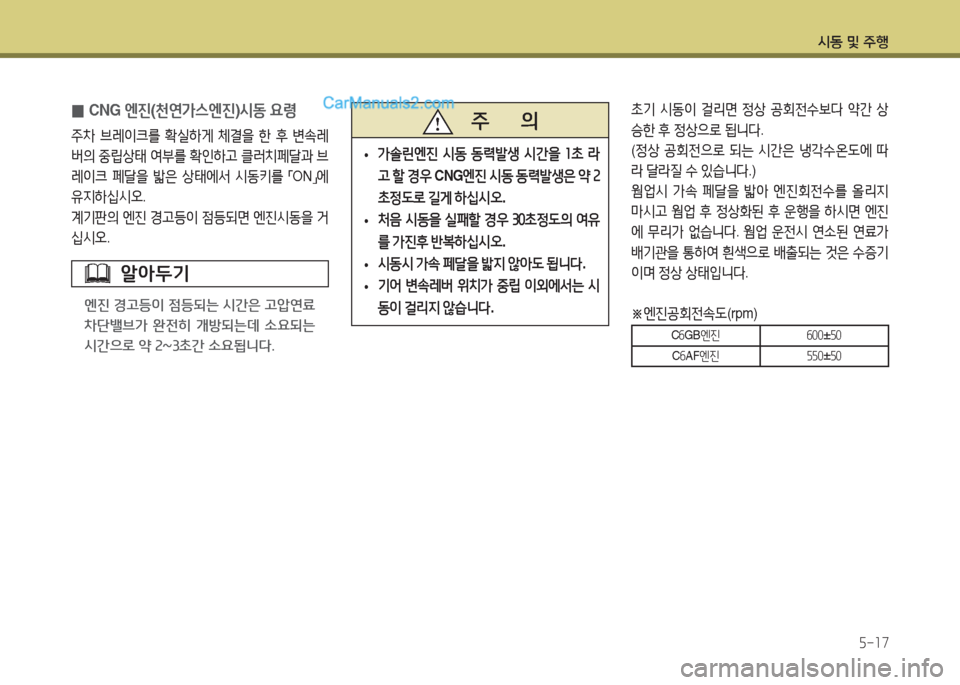Click the C6GB엔진 table cell
Image resolution: width=960 pixels, height=685 pixels.
[x=695, y=336]
